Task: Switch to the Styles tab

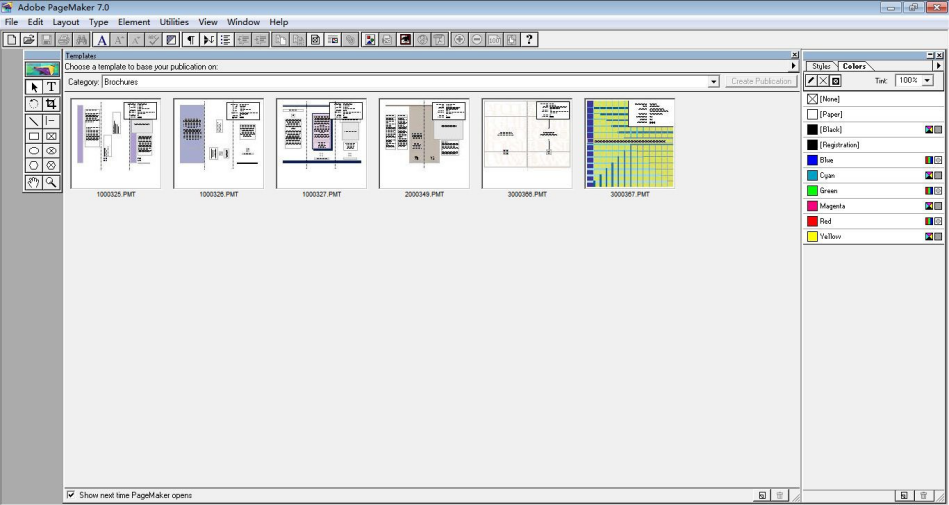Action: coord(821,66)
